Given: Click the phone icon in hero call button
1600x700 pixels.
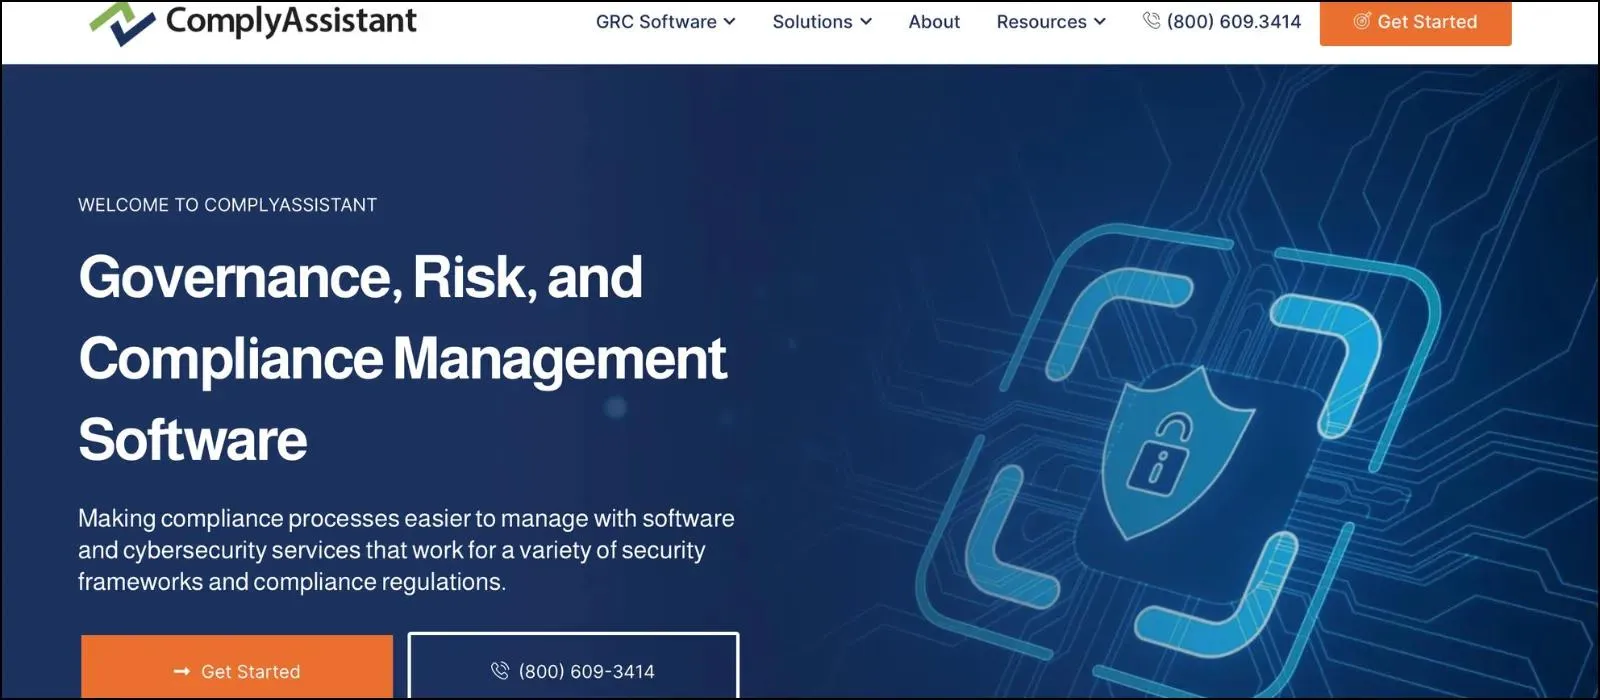Looking at the screenshot, I should [x=500, y=671].
